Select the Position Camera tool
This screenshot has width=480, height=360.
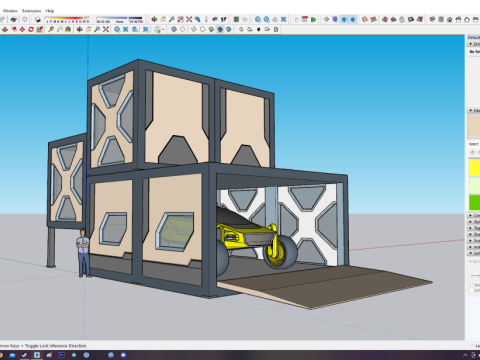pyautogui.click(x=206, y=19)
